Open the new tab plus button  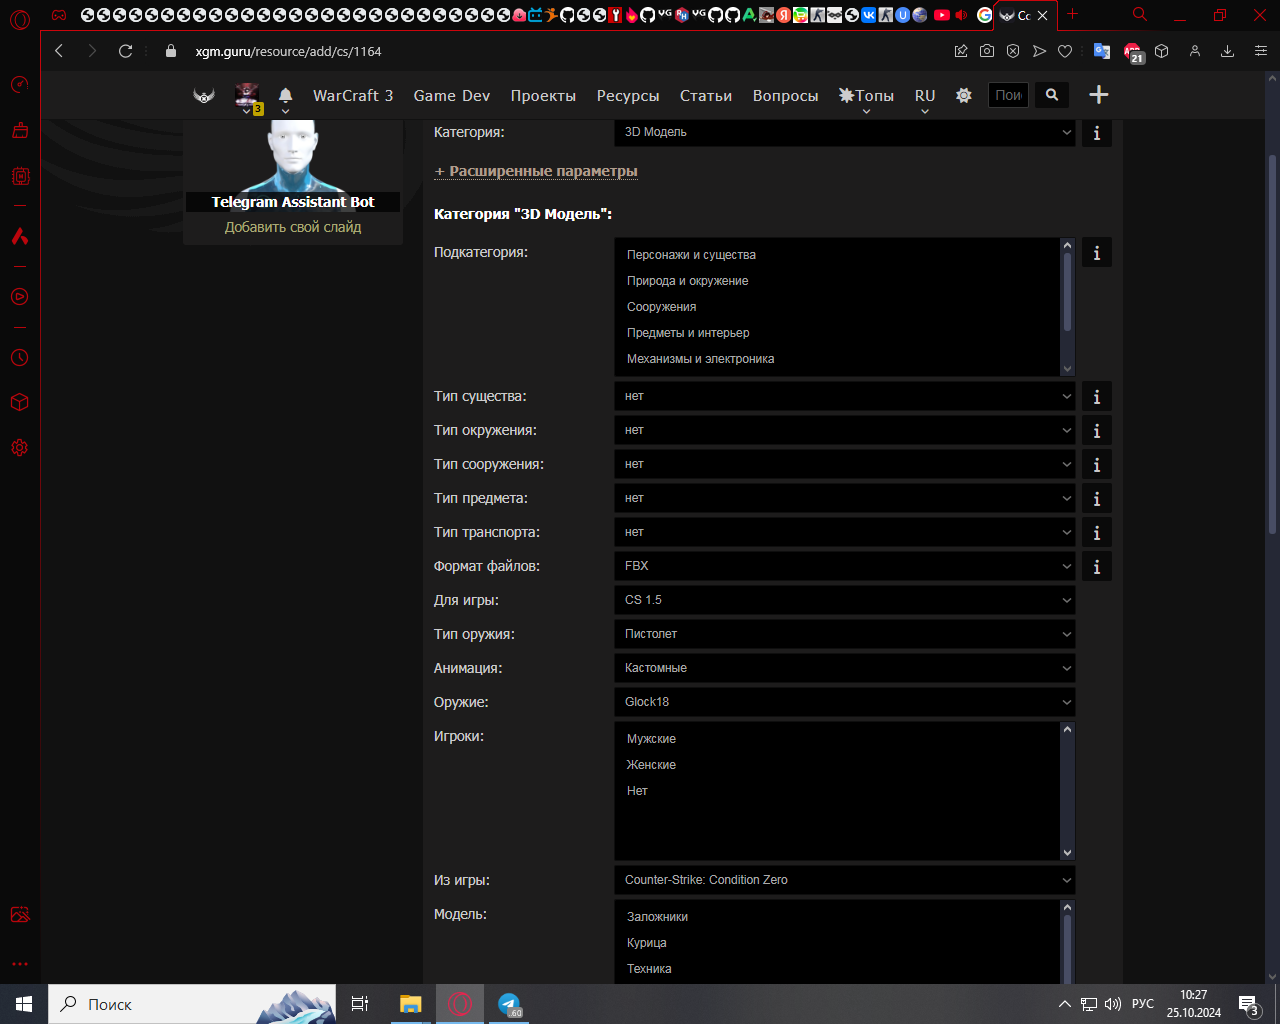click(1073, 14)
